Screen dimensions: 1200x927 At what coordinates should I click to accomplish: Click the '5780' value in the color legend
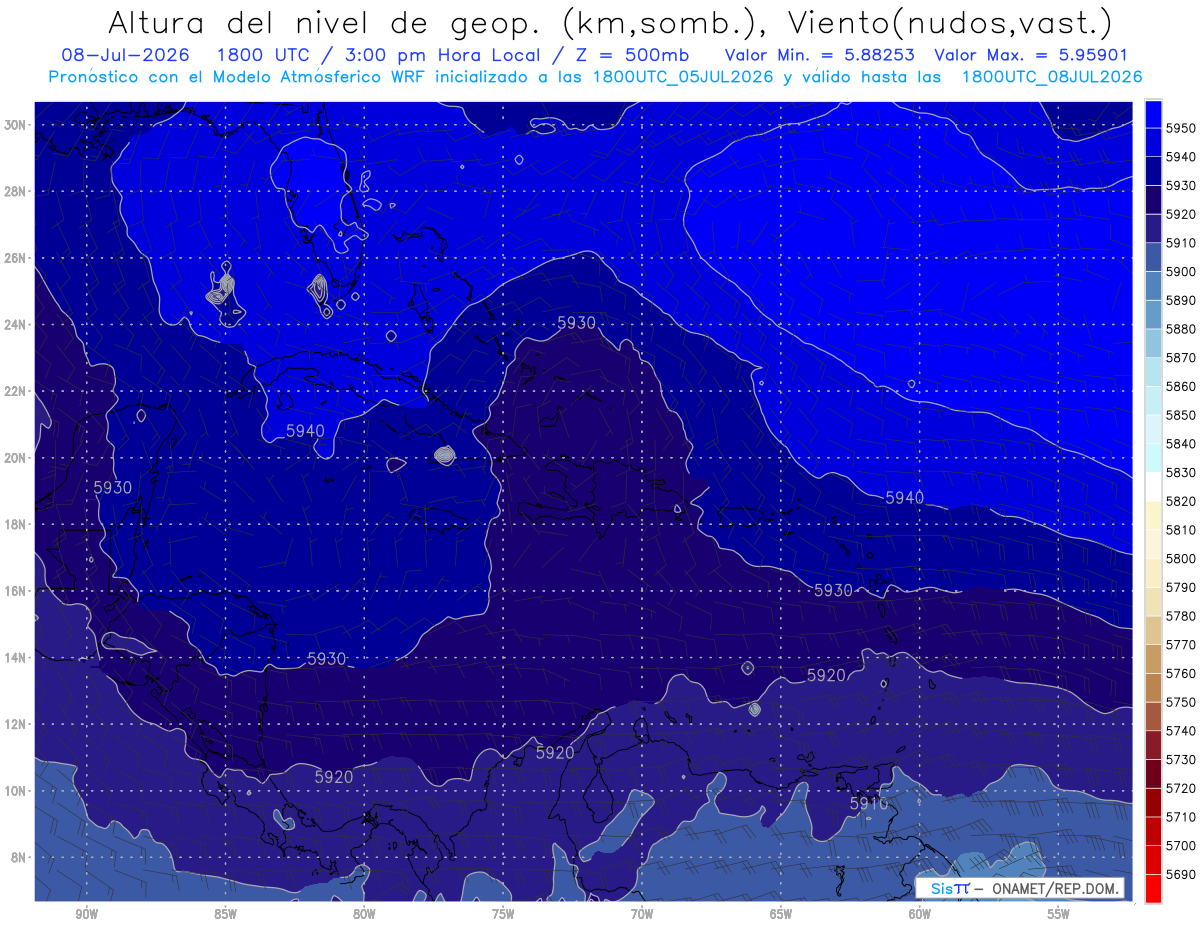tap(1180, 616)
